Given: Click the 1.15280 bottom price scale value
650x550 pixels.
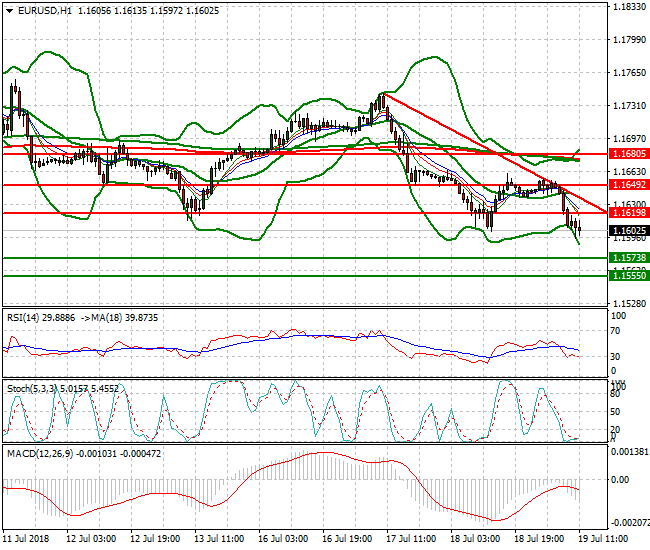Looking at the screenshot, I should tap(629, 303).
